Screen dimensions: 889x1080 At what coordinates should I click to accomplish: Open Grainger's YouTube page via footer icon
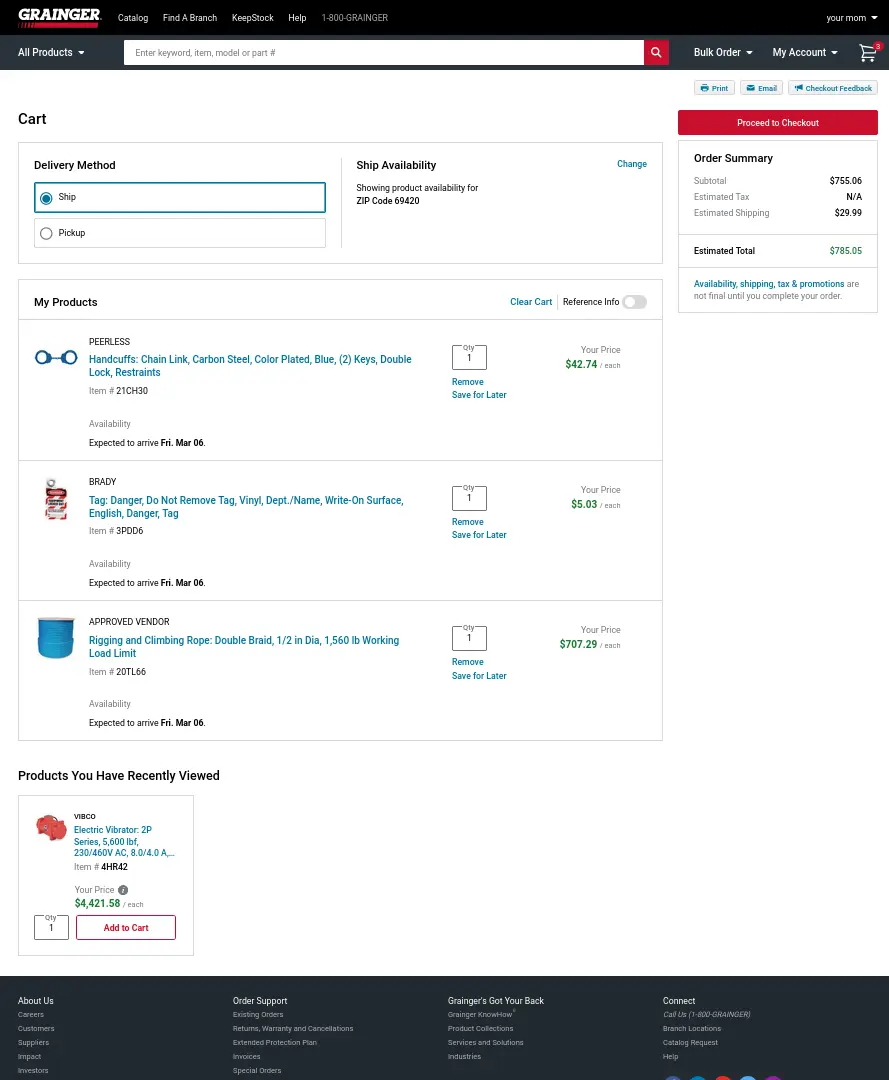[723, 1078]
